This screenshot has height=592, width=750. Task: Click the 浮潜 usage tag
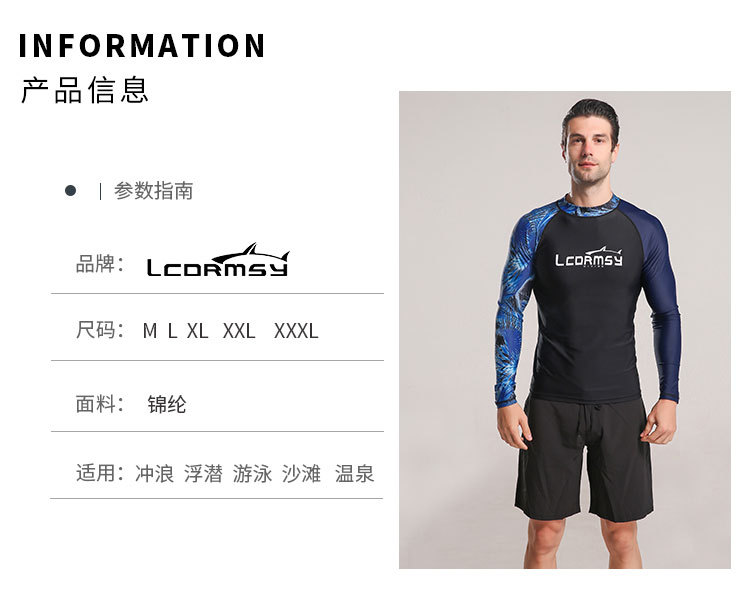[203, 474]
